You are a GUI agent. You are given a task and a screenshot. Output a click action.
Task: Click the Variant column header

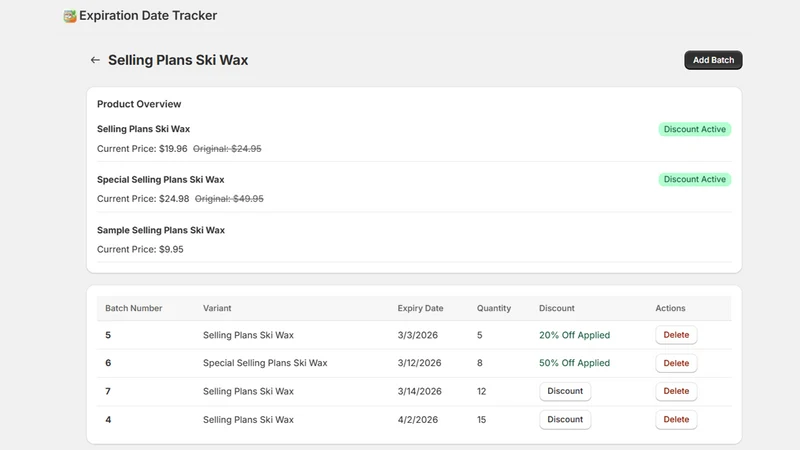[217, 308]
